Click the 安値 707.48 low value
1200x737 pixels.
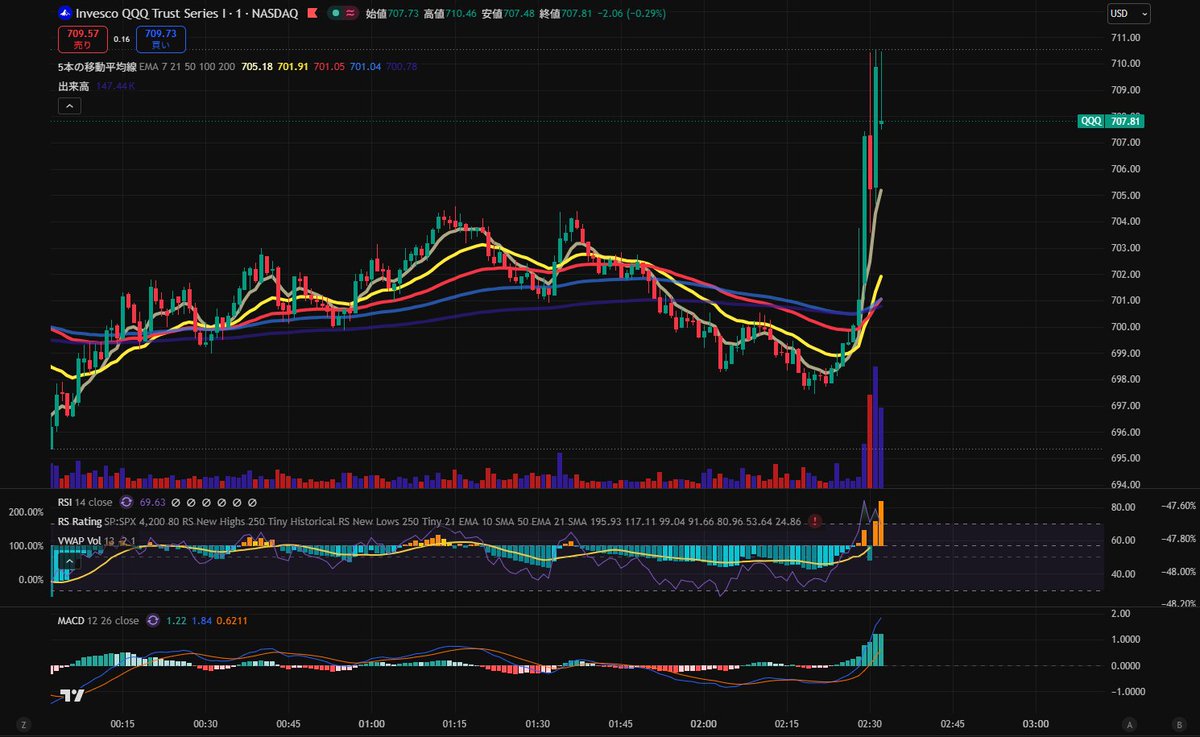point(508,14)
